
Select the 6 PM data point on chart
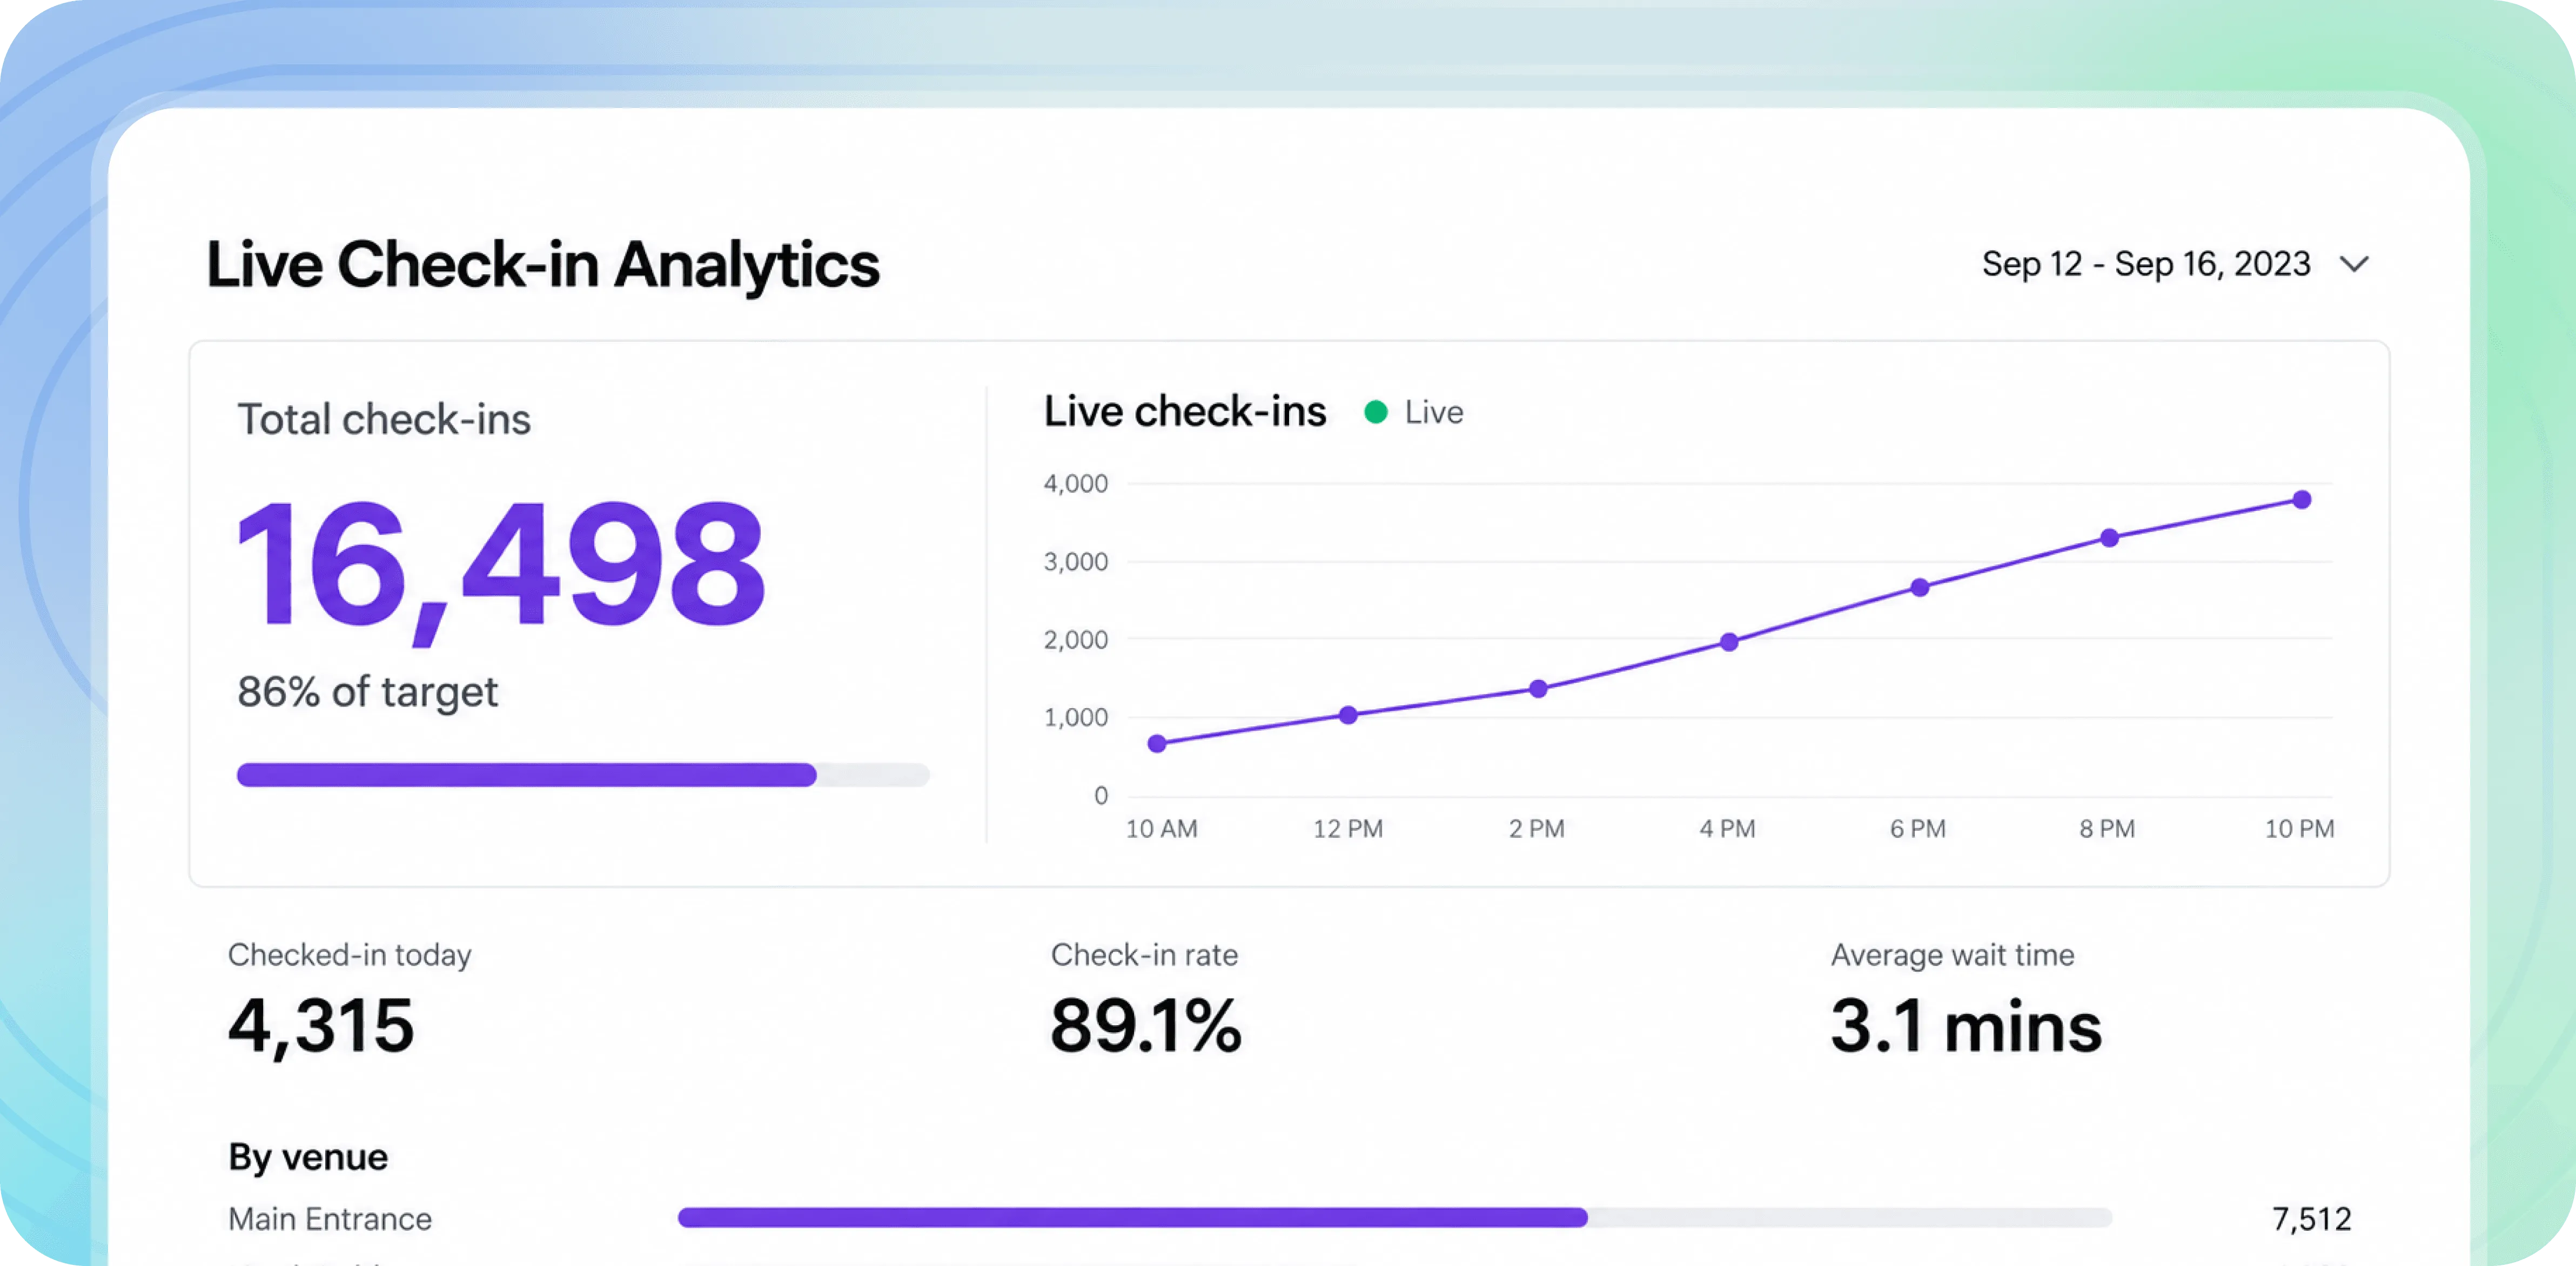pyautogui.click(x=1919, y=587)
